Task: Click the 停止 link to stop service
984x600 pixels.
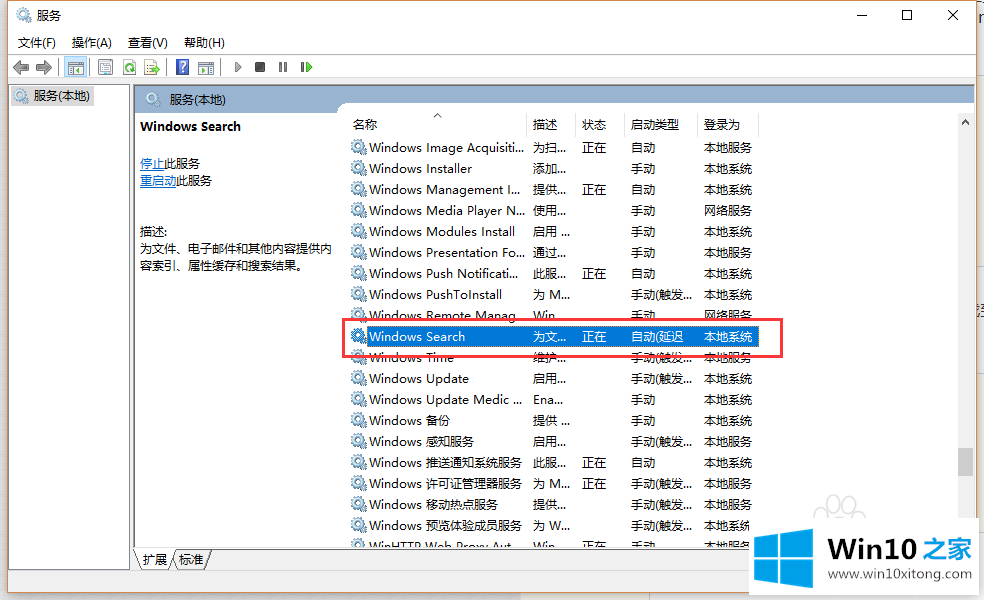Action: [152, 163]
